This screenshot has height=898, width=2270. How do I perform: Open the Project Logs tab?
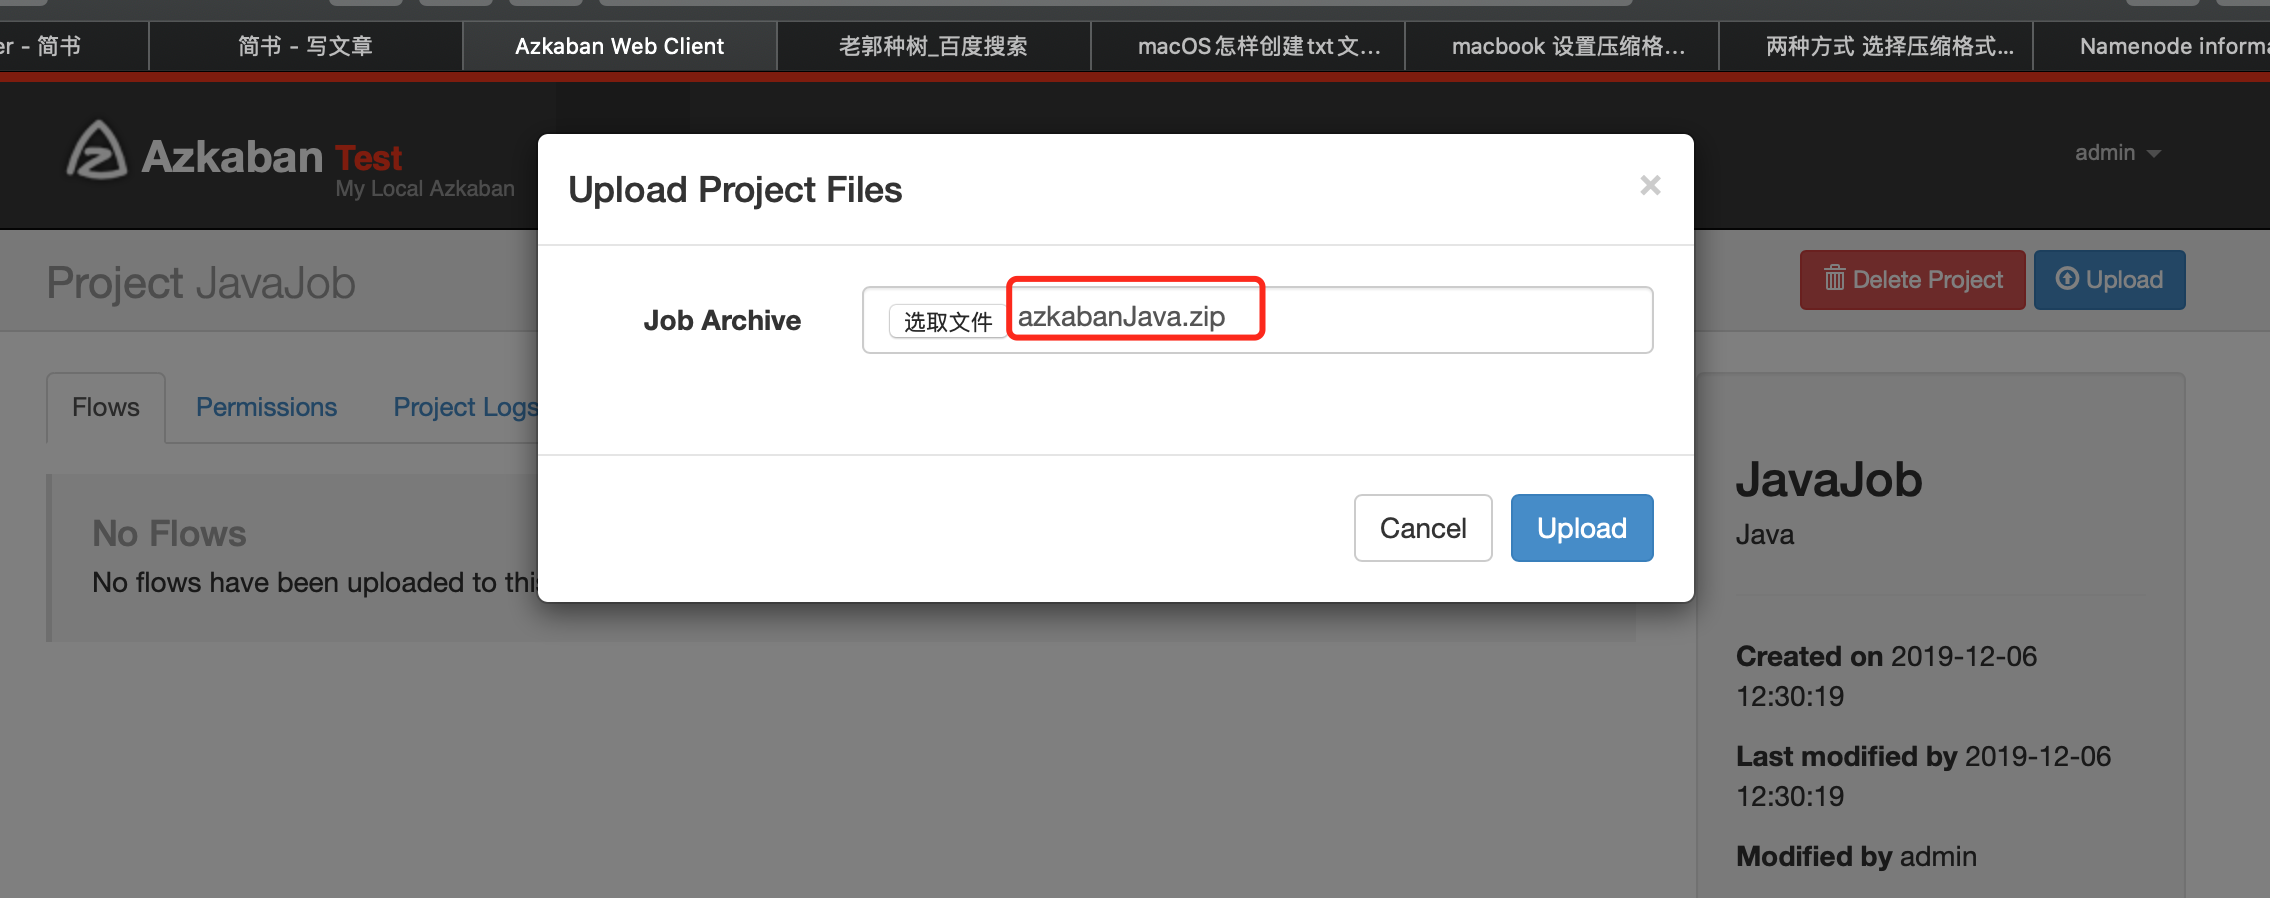click(x=465, y=407)
